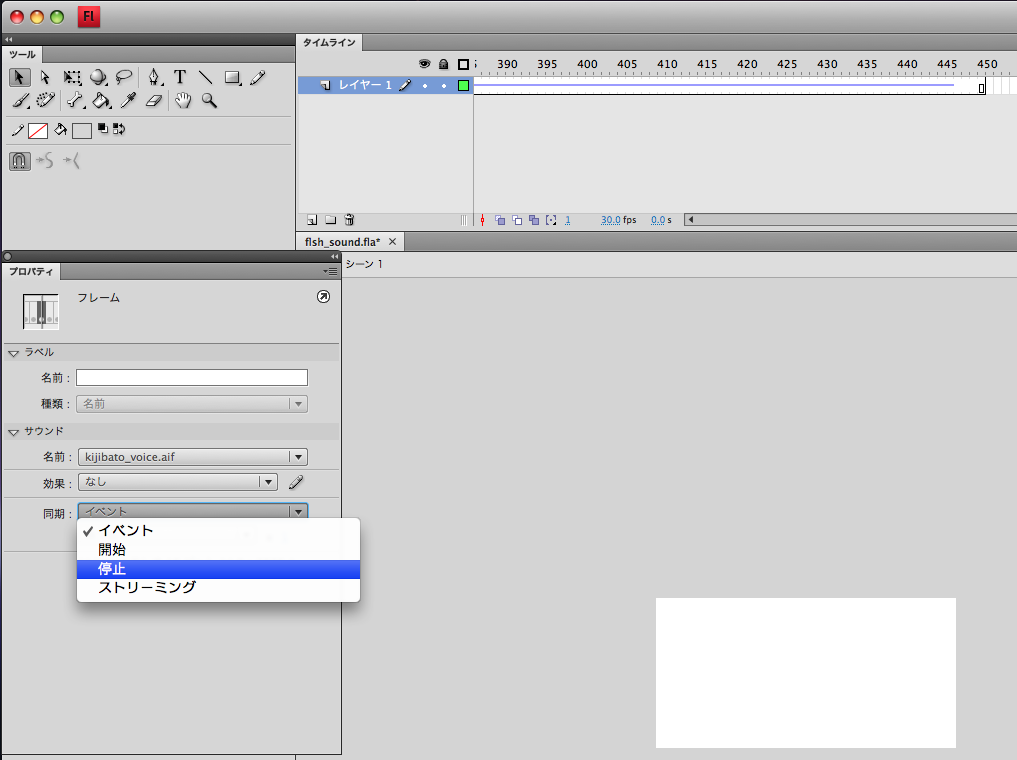Click in the frame label 名前 field

point(192,377)
